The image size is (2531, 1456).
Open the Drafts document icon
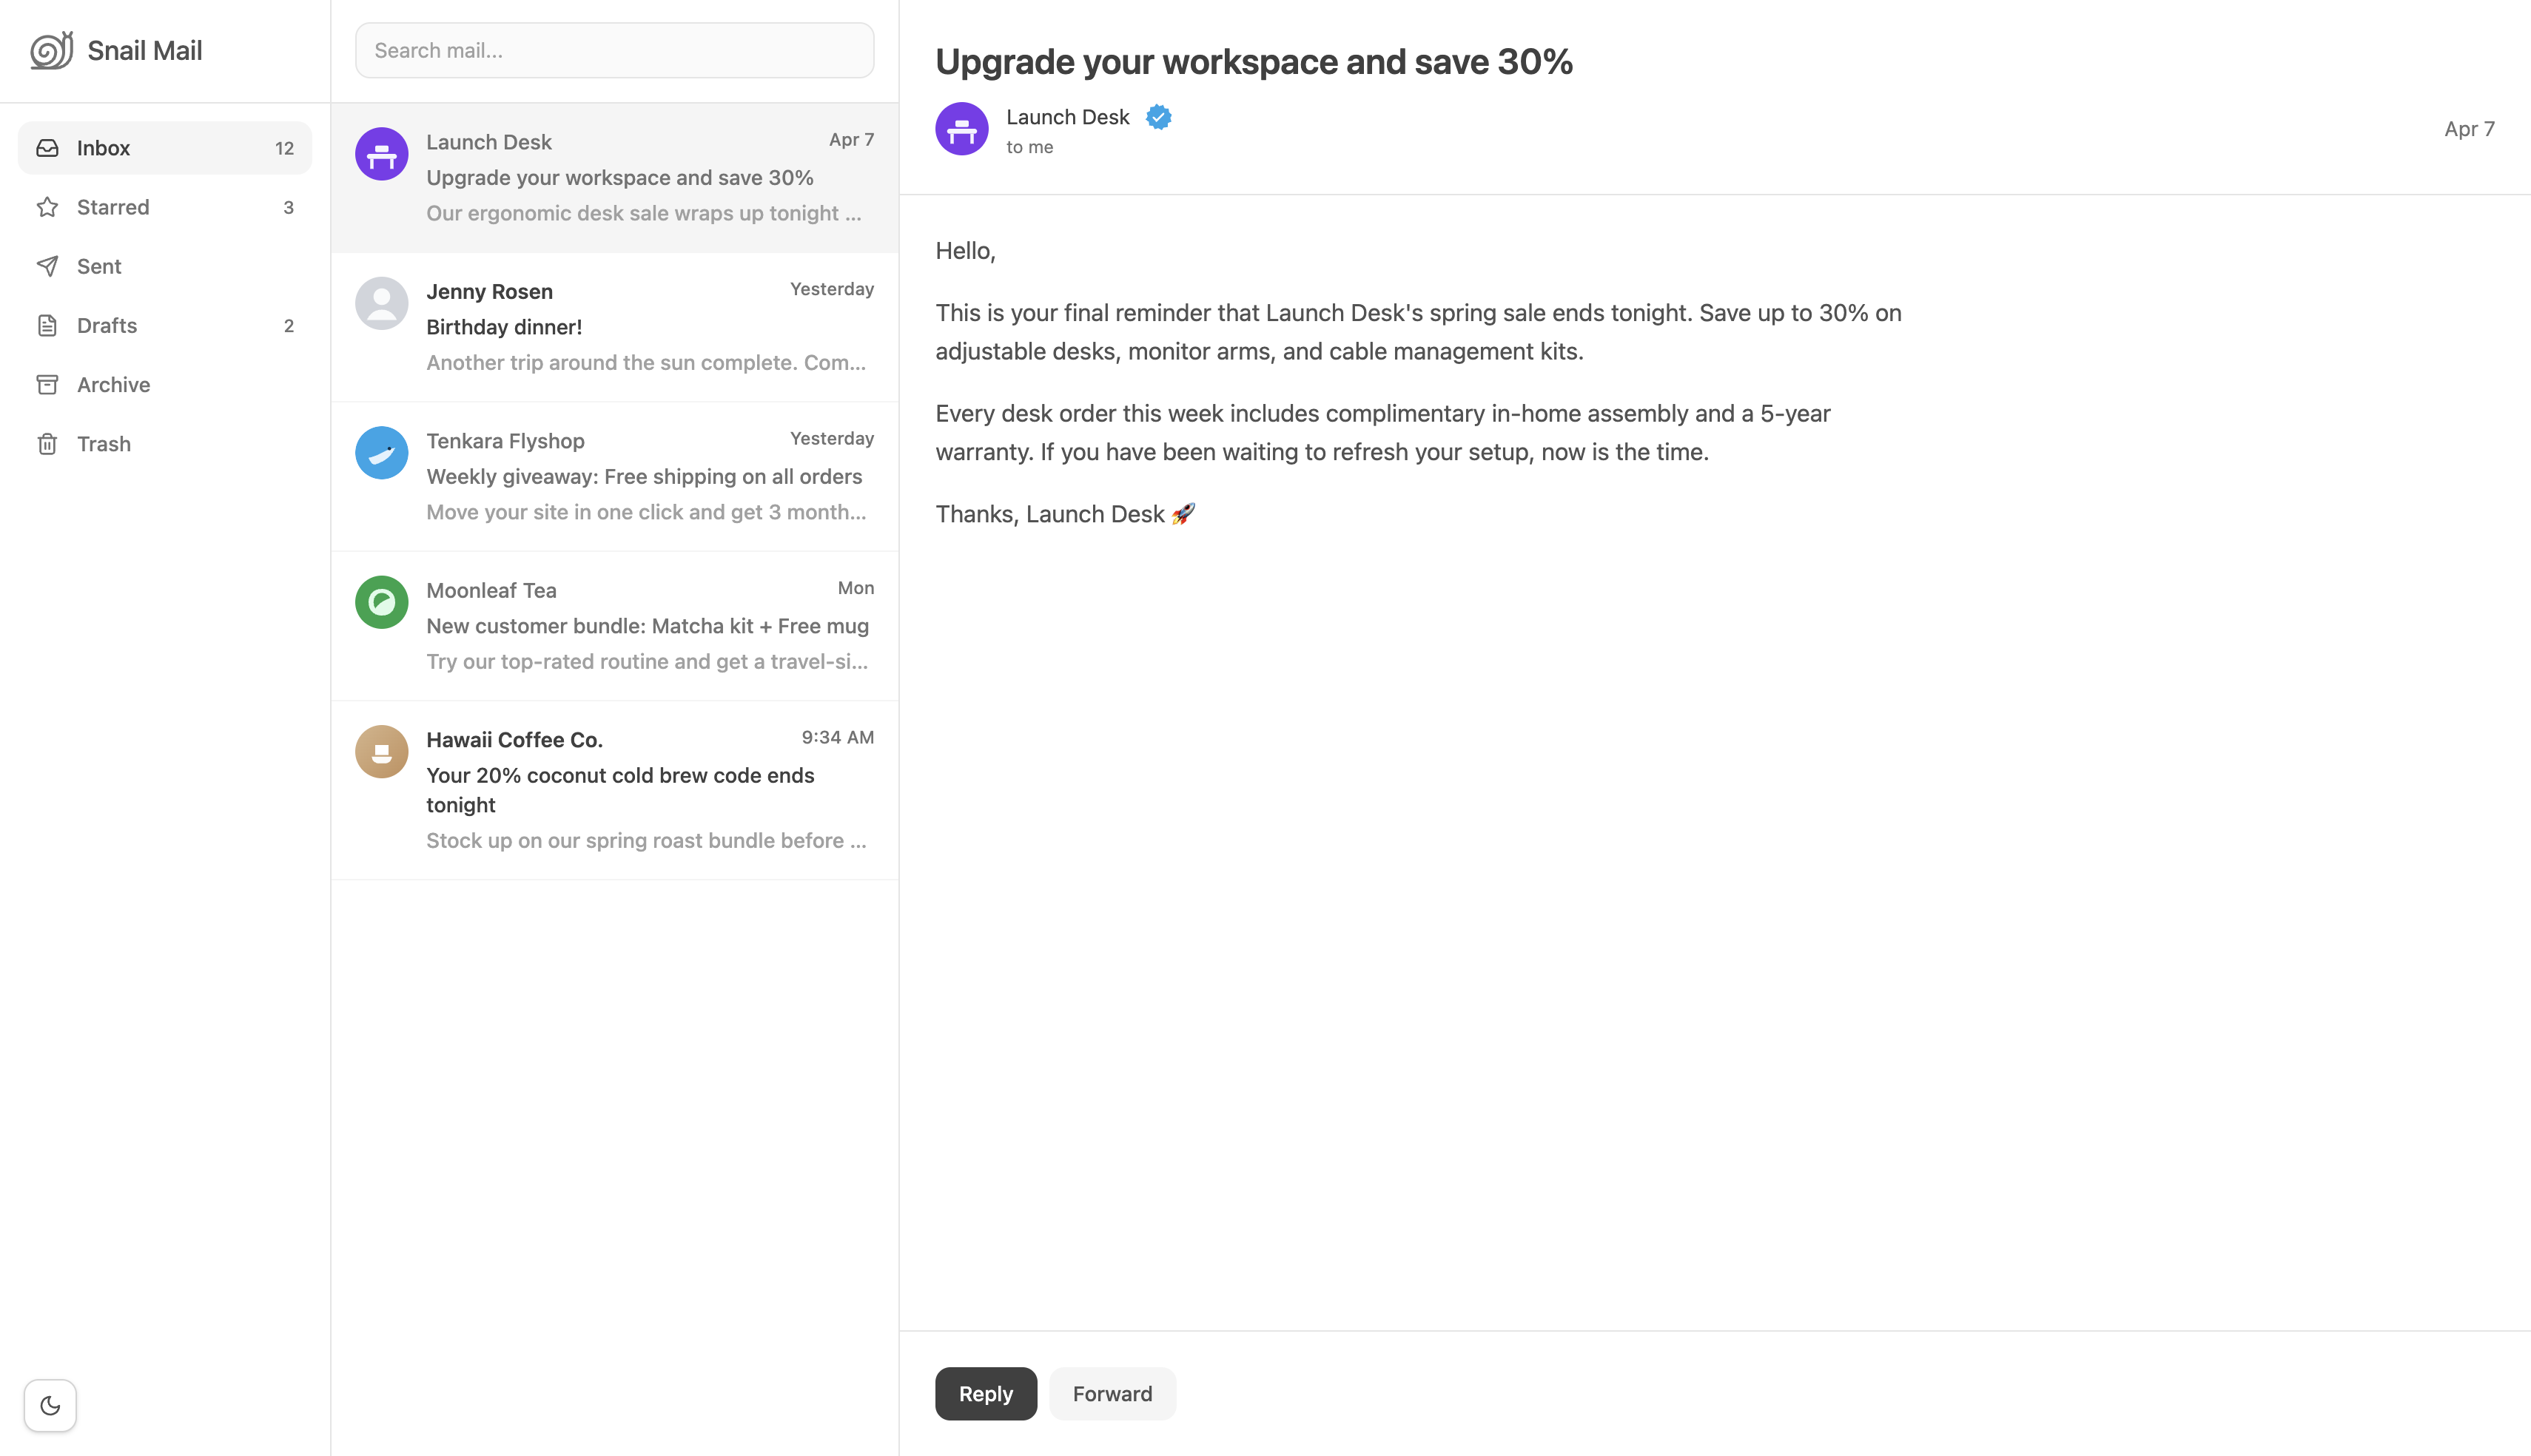coord(48,325)
